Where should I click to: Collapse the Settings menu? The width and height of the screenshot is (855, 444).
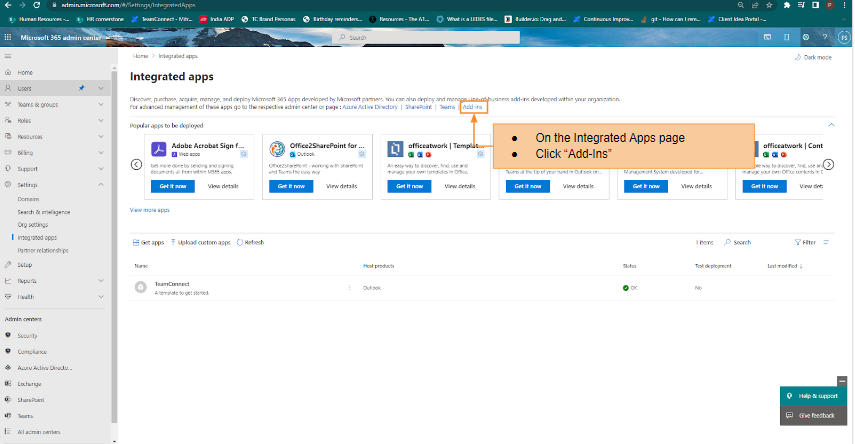pos(101,185)
